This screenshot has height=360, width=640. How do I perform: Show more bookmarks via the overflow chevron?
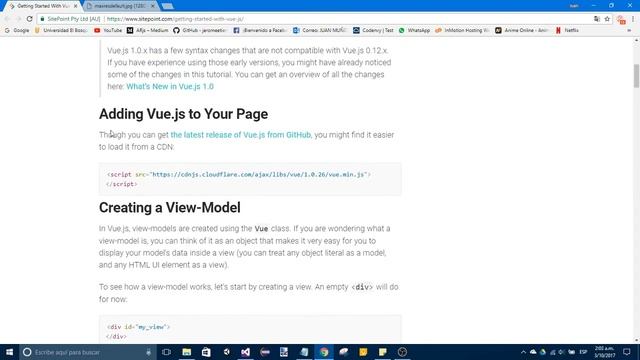[x=629, y=30]
